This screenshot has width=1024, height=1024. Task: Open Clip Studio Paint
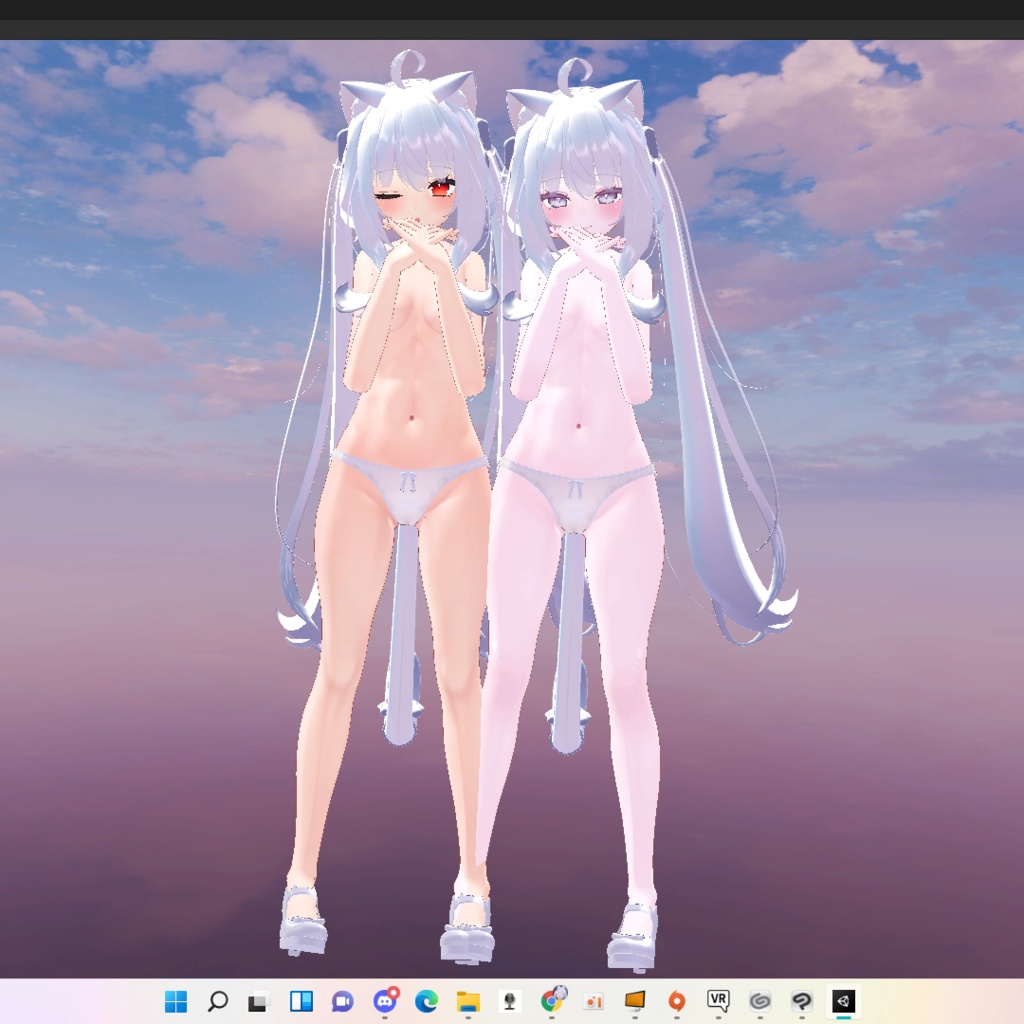(802, 1001)
